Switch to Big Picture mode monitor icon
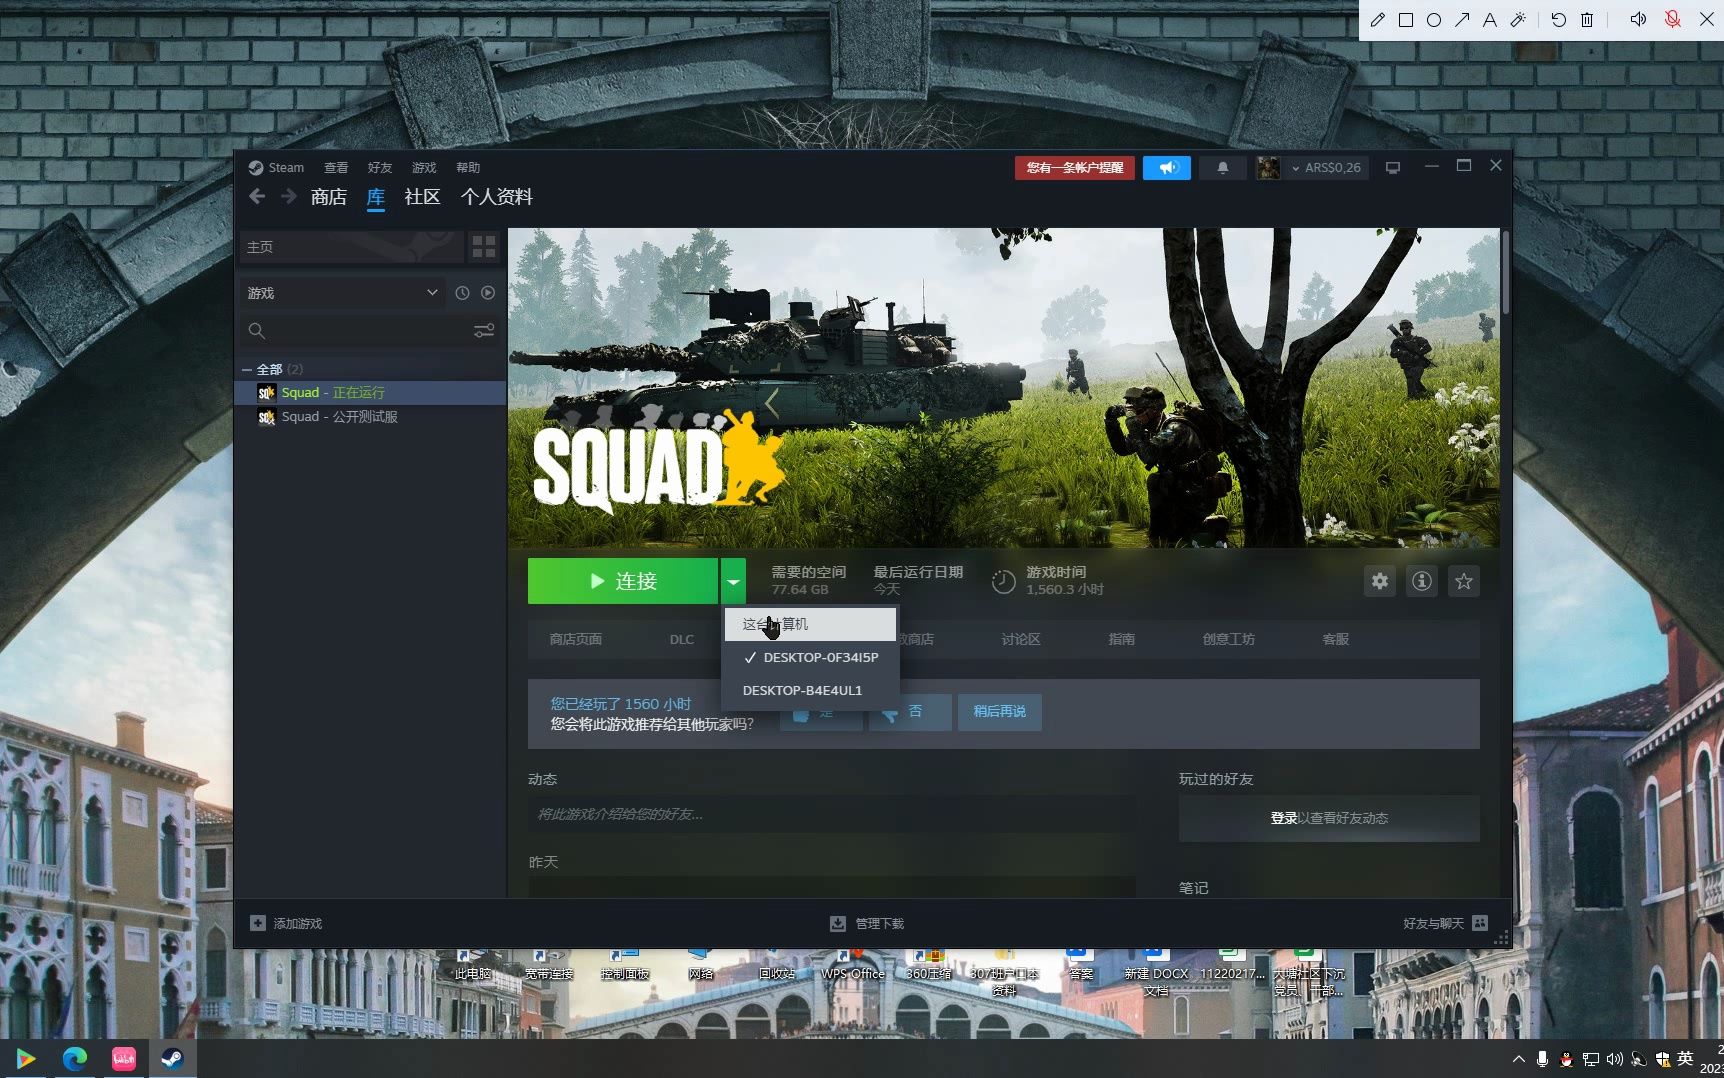Viewport: 1724px width, 1078px height. coord(1392,168)
